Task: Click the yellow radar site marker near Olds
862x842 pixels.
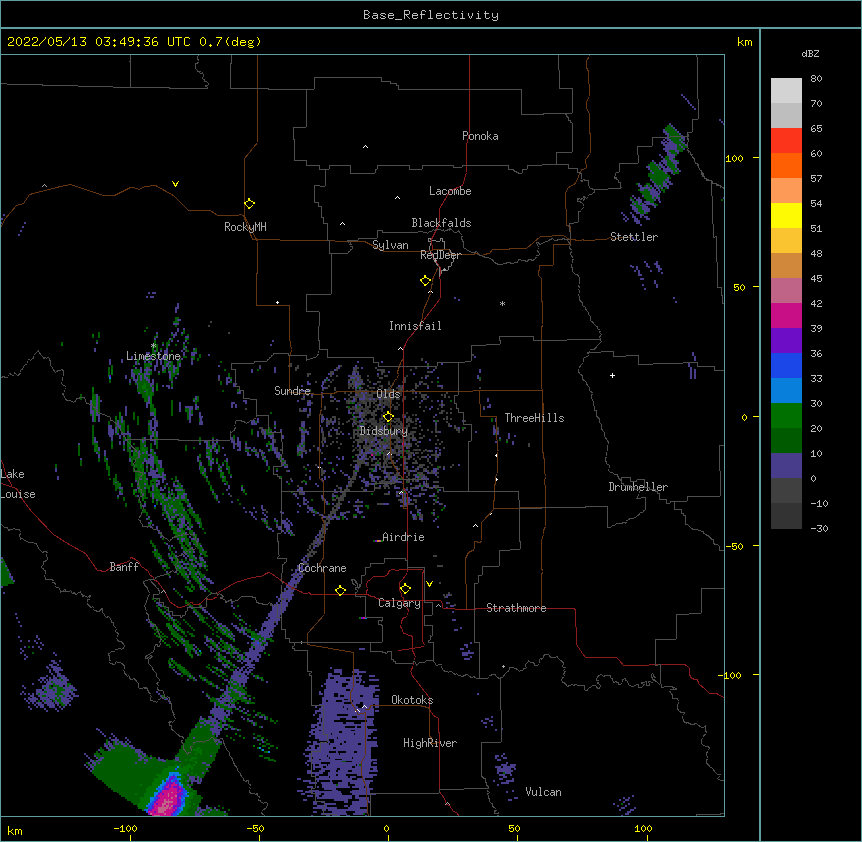Action: (x=388, y=417)
